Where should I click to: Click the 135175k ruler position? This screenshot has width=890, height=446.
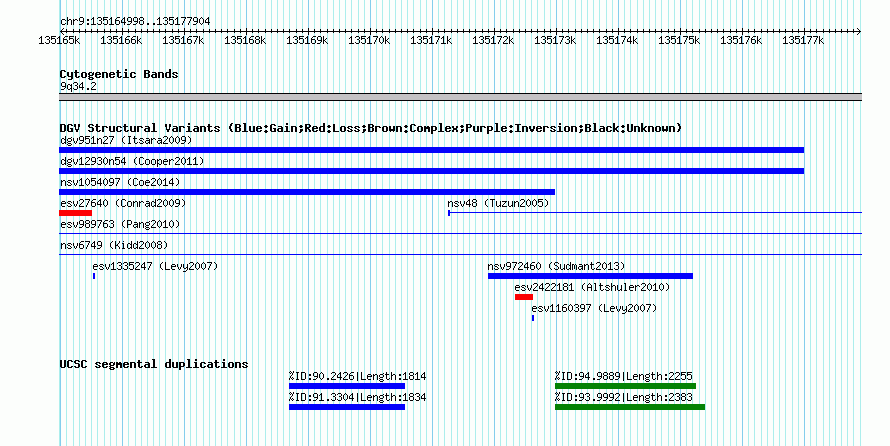(679, 40)
